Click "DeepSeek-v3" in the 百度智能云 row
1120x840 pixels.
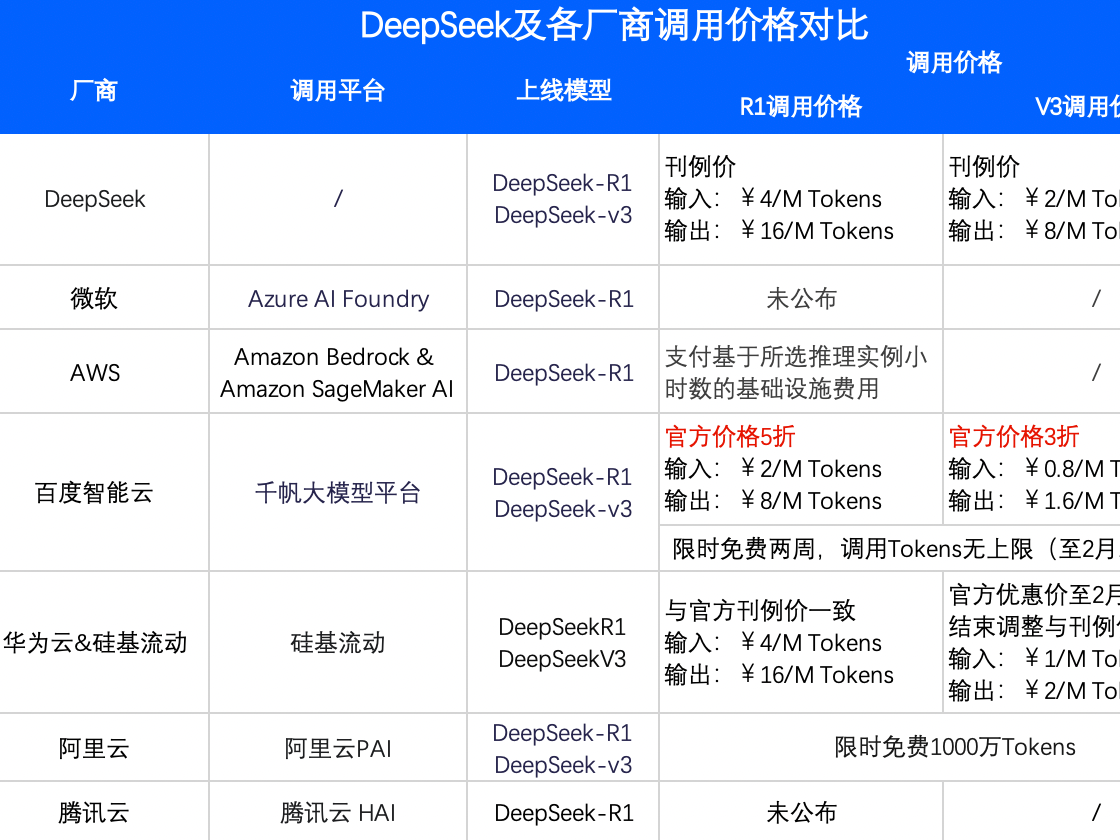563,509
